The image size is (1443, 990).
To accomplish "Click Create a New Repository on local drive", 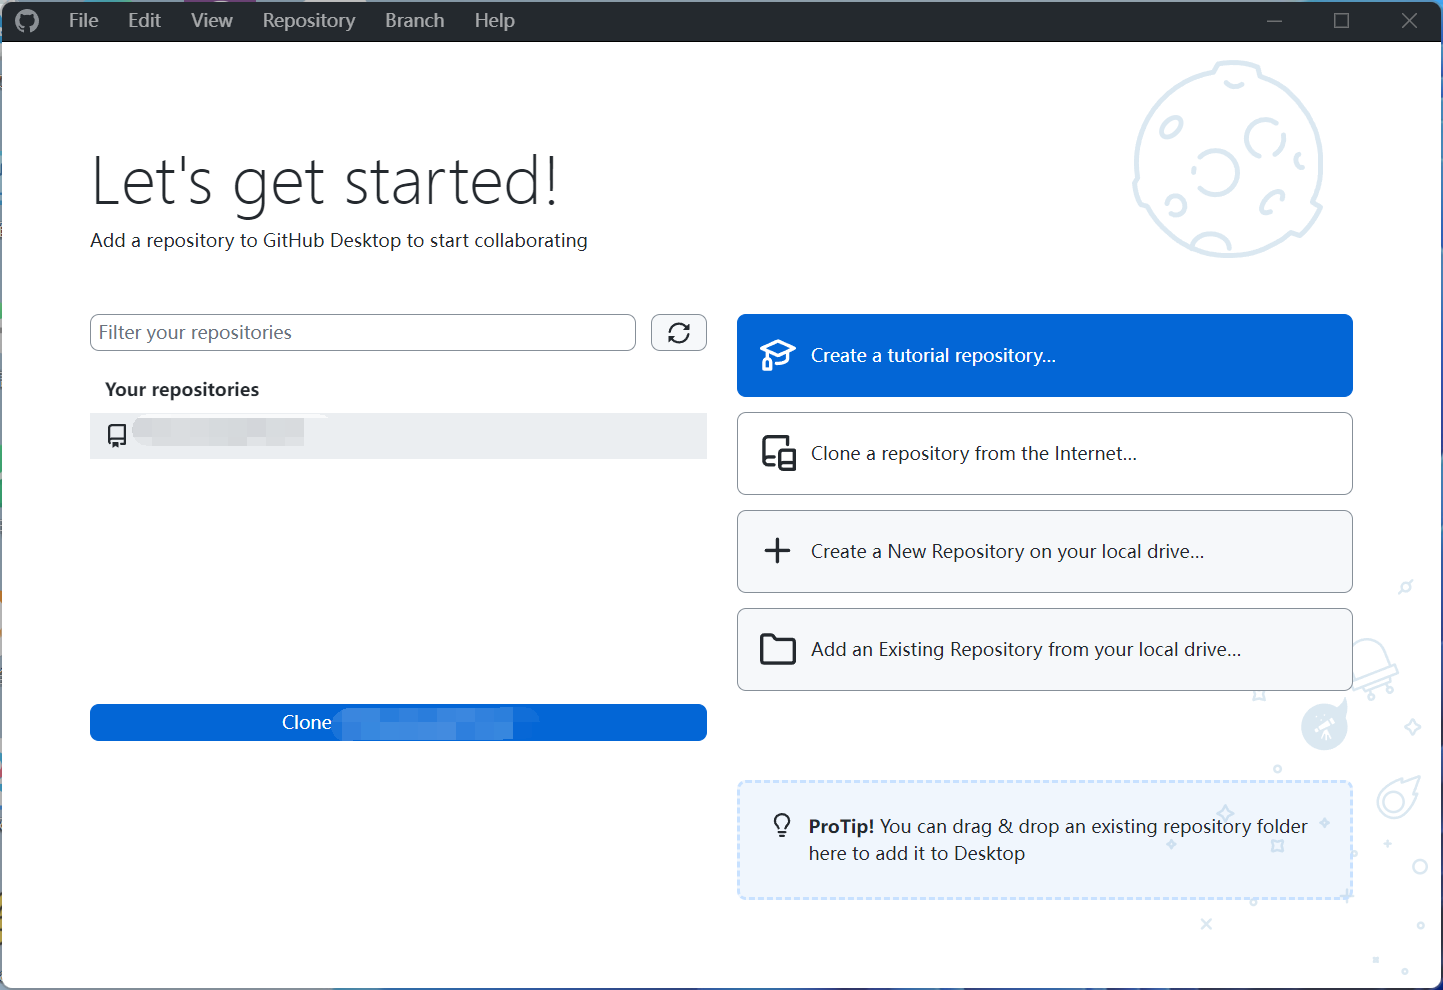I will [1045, 552].
